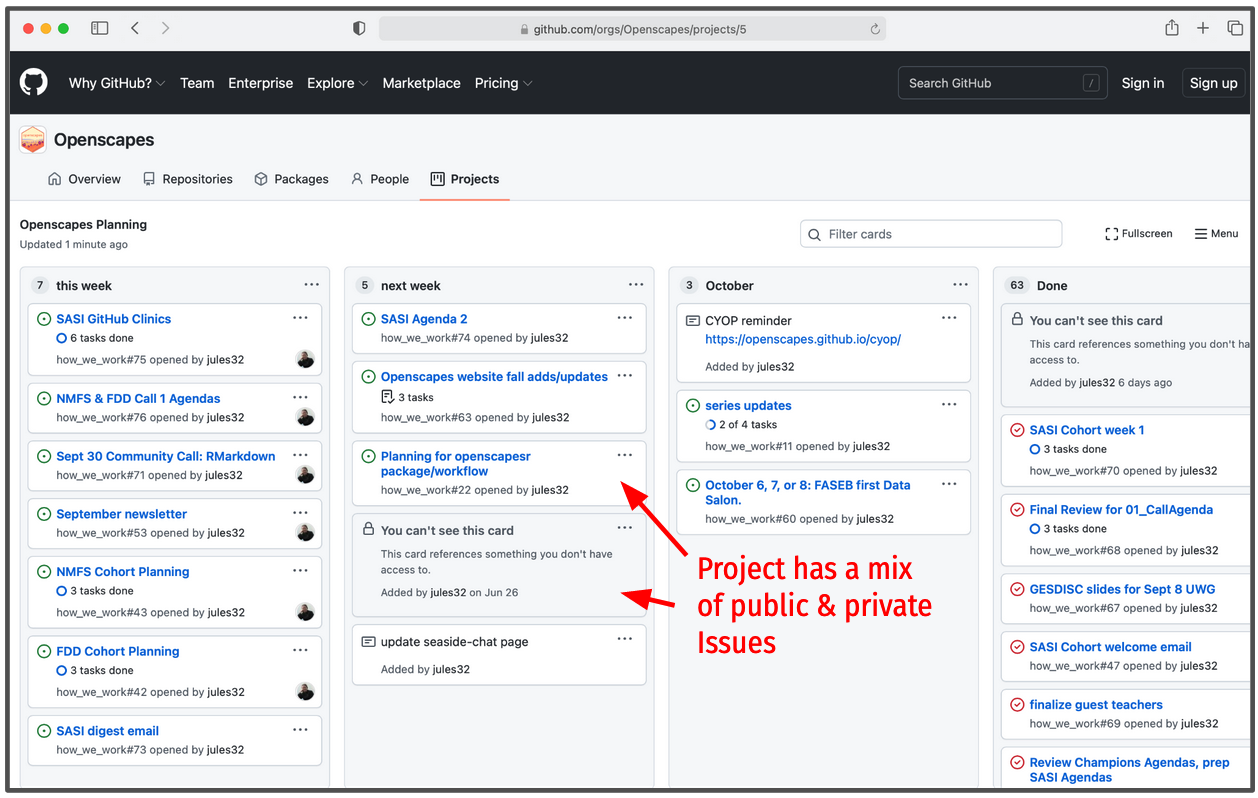
Task: Click assignee avatar on SASI GitHub Clinics card
Action: 305,360
